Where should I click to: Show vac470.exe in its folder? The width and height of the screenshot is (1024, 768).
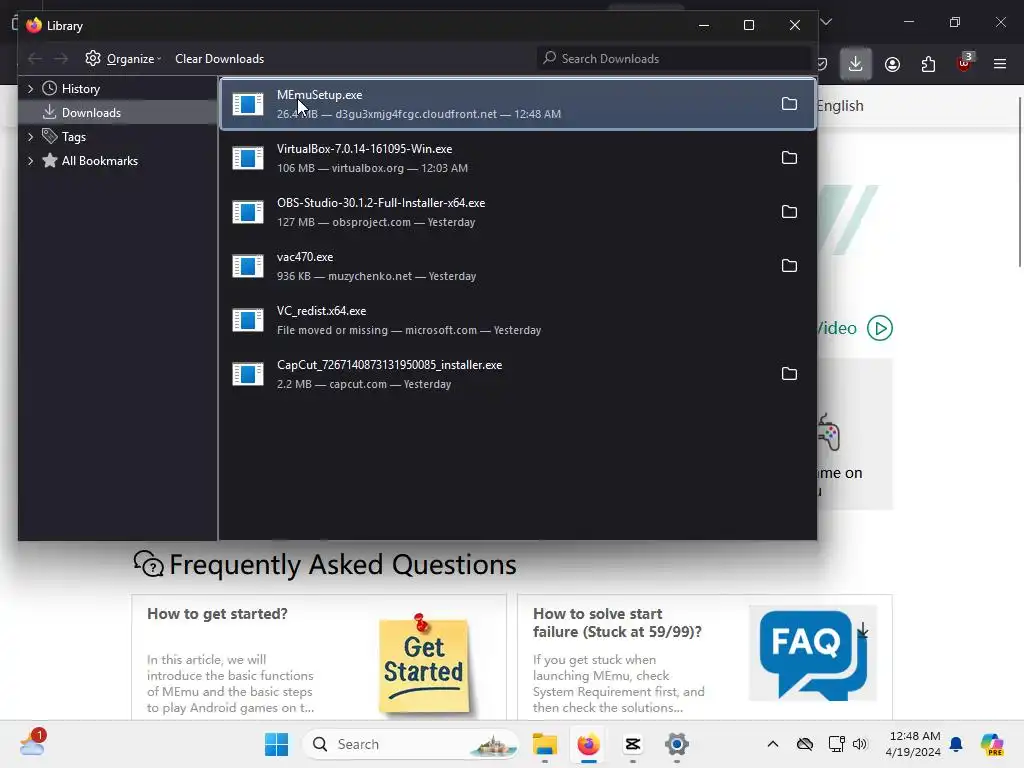tap(789, 266)
